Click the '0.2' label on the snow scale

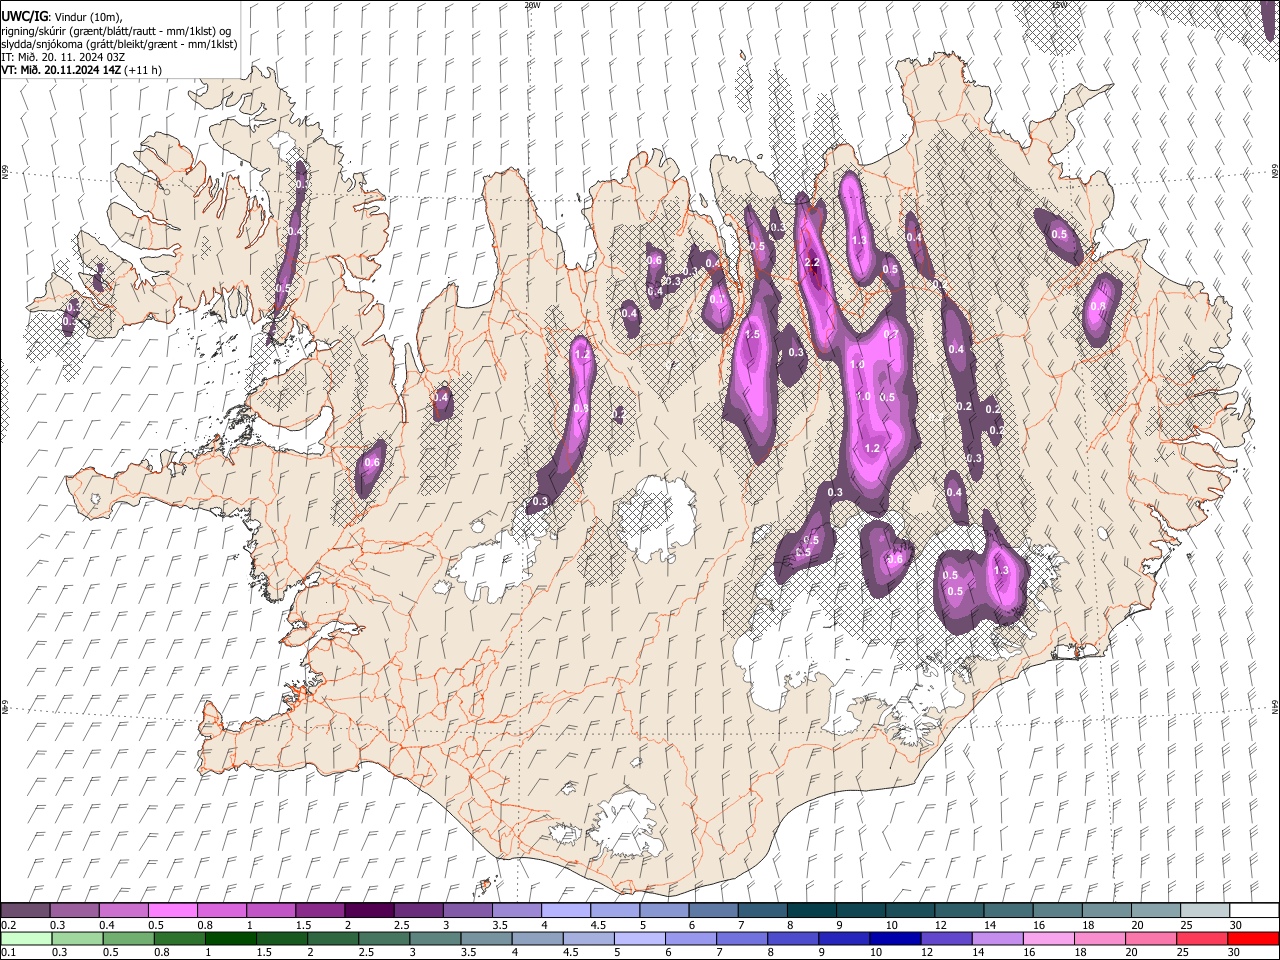point(9,925)
